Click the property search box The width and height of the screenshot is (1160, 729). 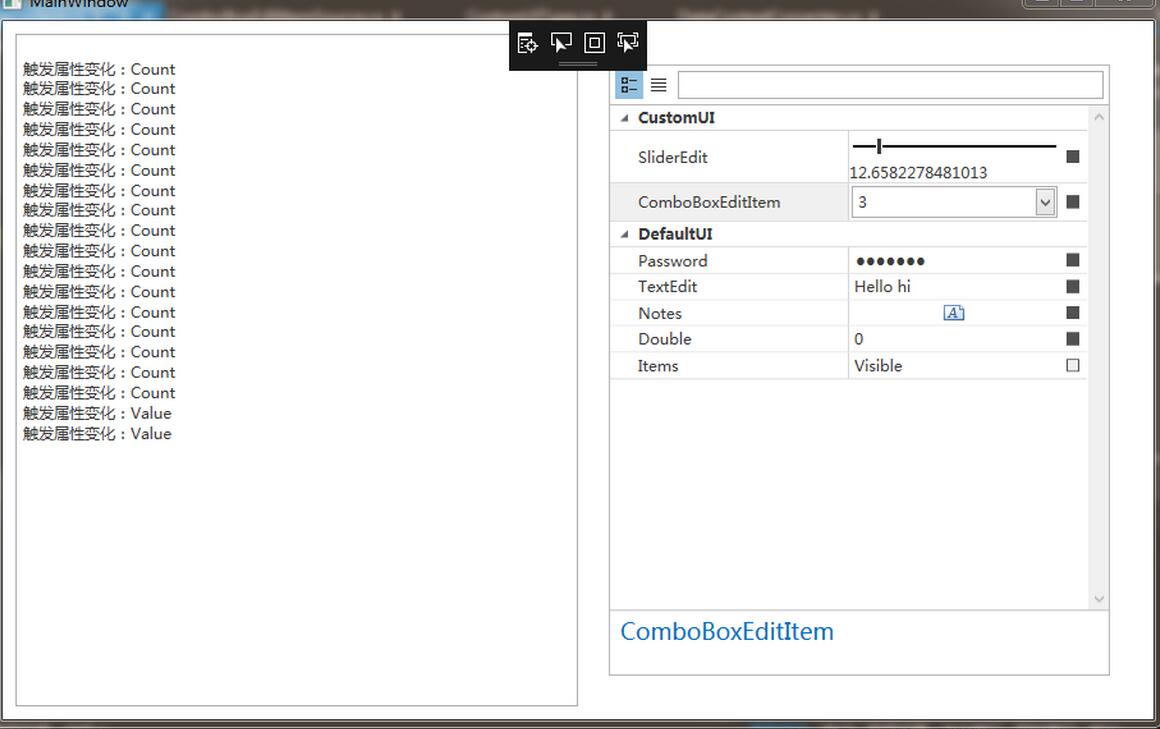[889, 85]
